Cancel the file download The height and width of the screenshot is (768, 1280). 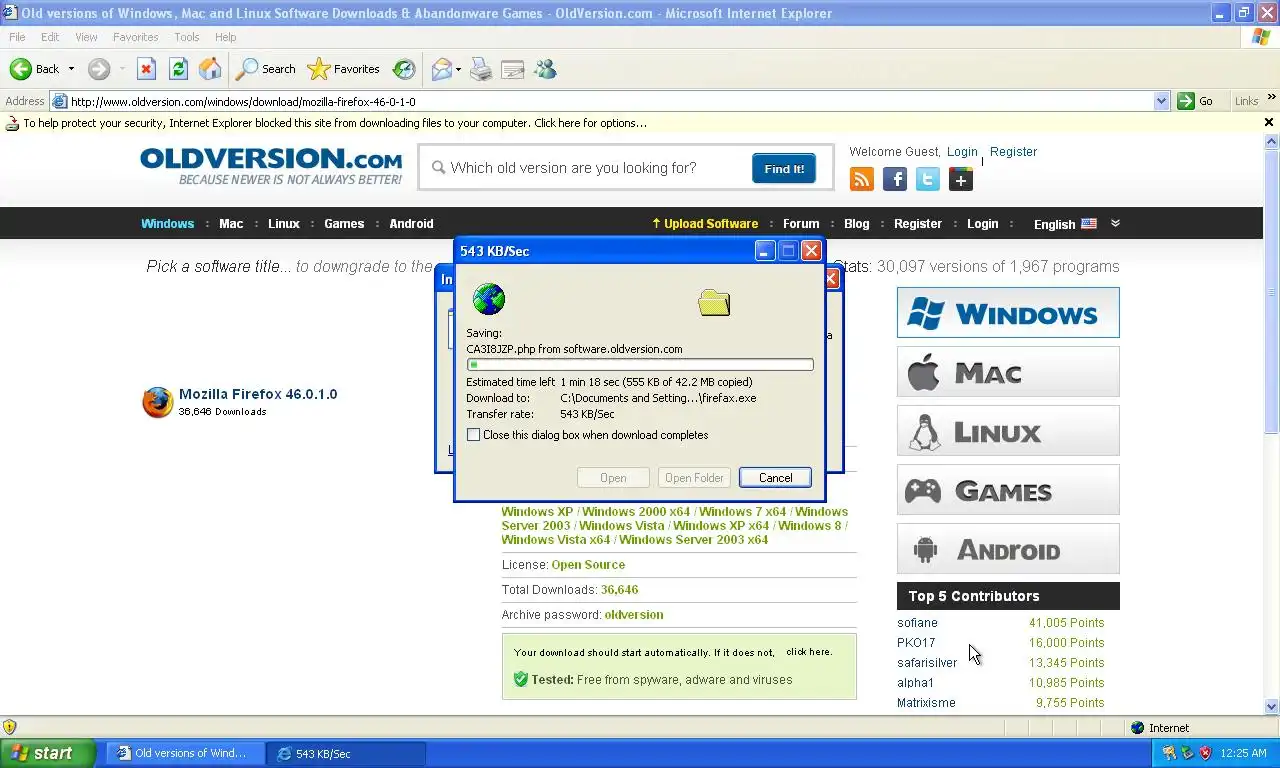tap(775, 478)
